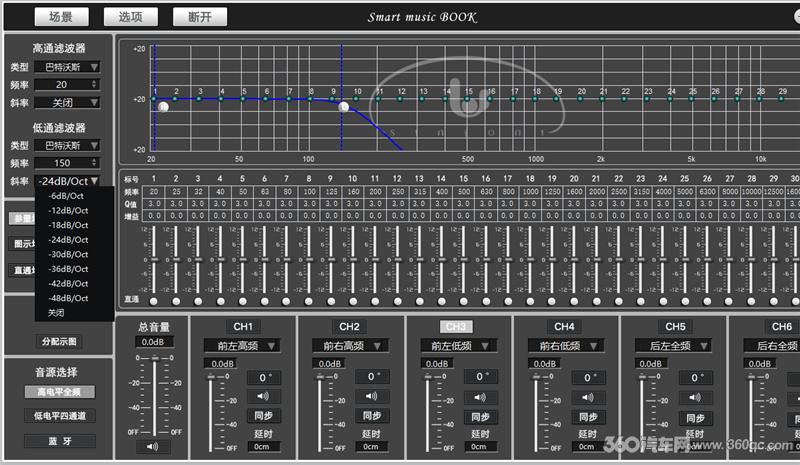Select the low-pass L marker on the graph
The width and height of the screenshot is (800, 465).
pos(344,107)
